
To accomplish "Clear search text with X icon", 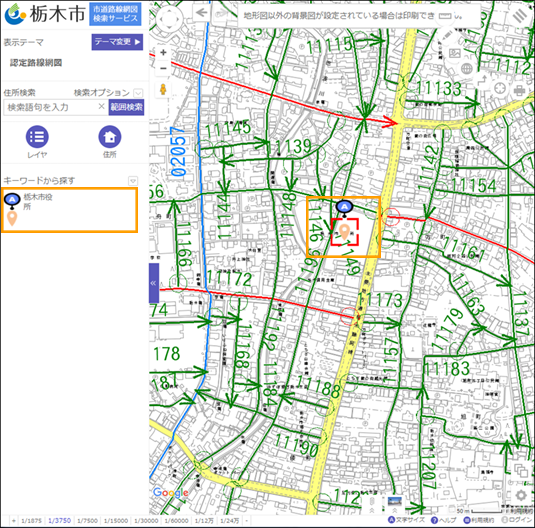I will click(101, 107).
